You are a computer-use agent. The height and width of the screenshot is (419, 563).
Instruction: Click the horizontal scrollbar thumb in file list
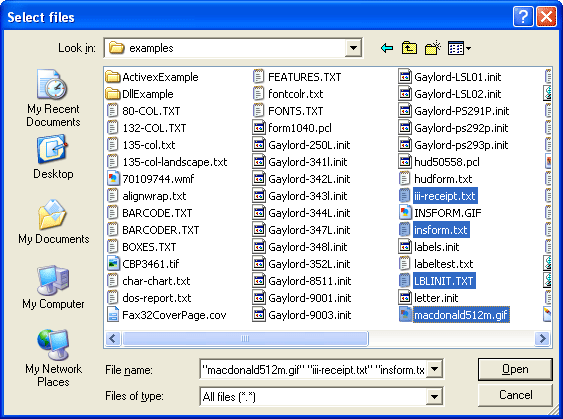pyautogui.click(x=245, y=338)
